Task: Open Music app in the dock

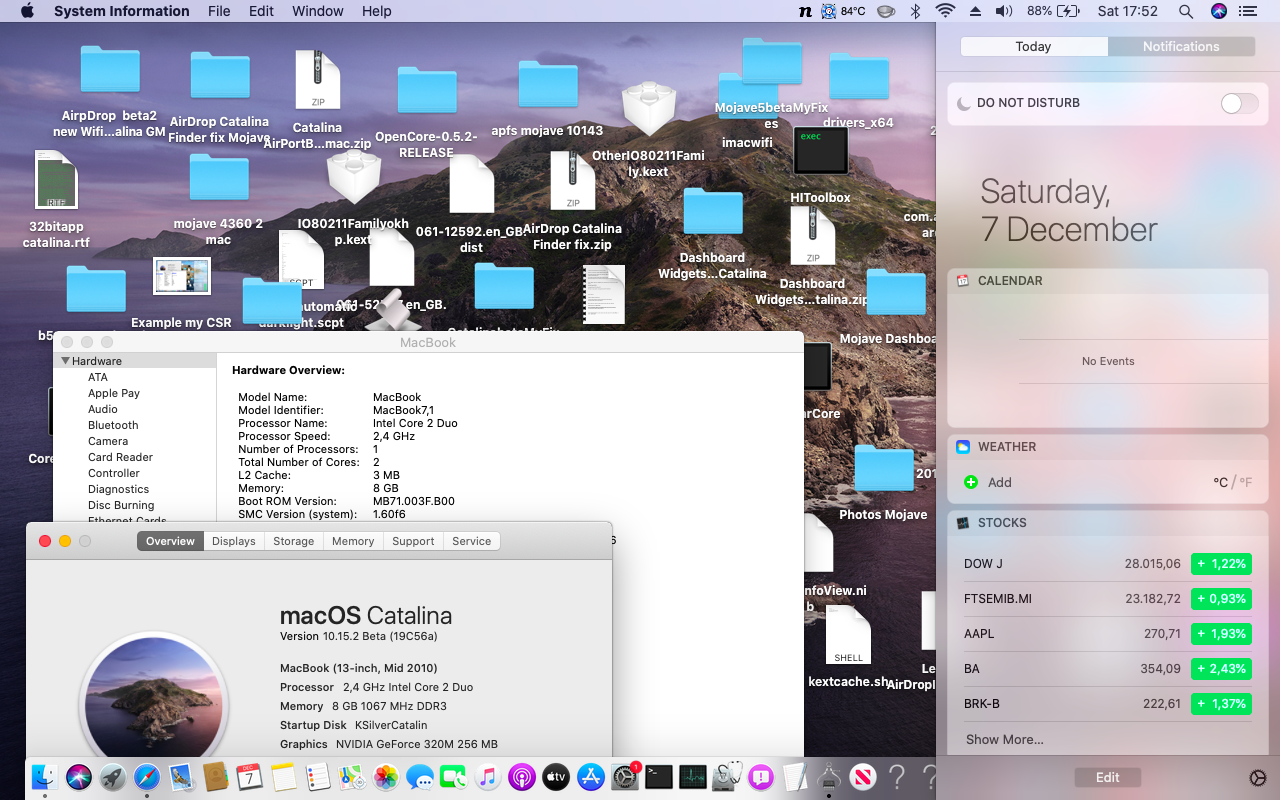Action: point(488,776)
